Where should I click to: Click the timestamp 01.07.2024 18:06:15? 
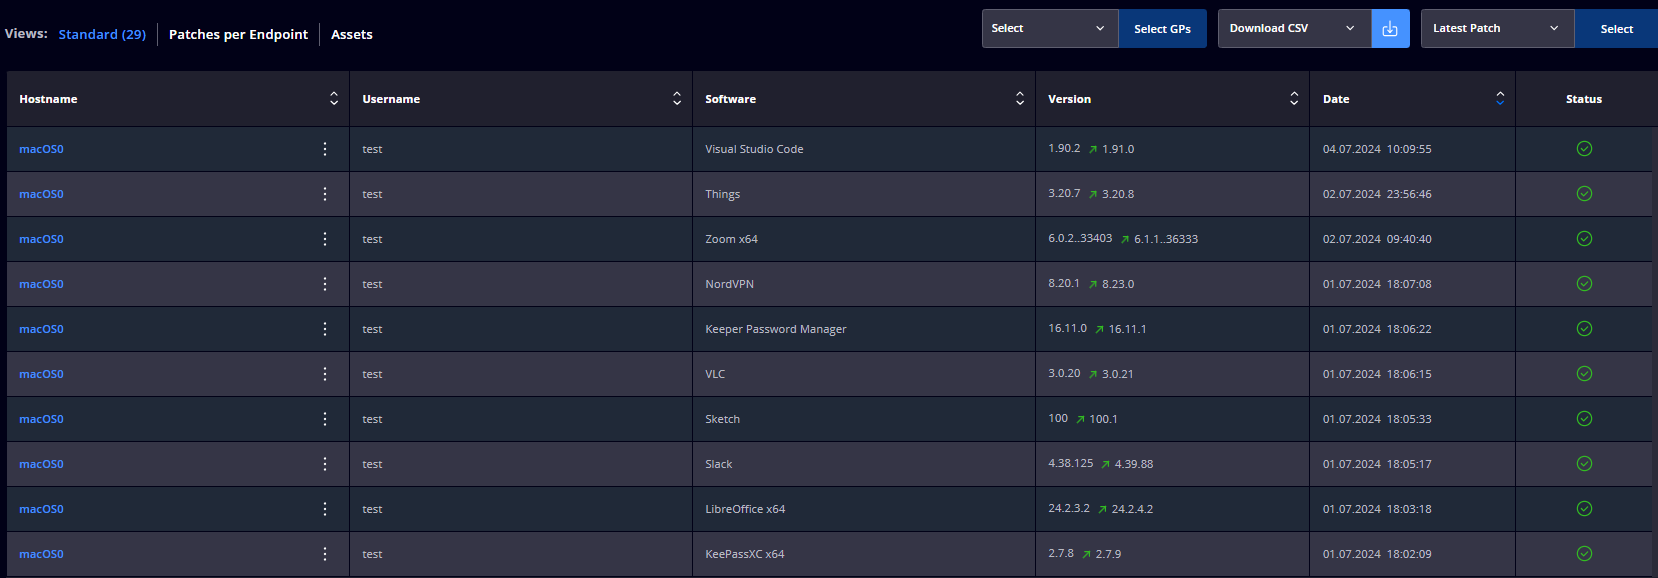pyautogui.click(x=1377, y=374)
